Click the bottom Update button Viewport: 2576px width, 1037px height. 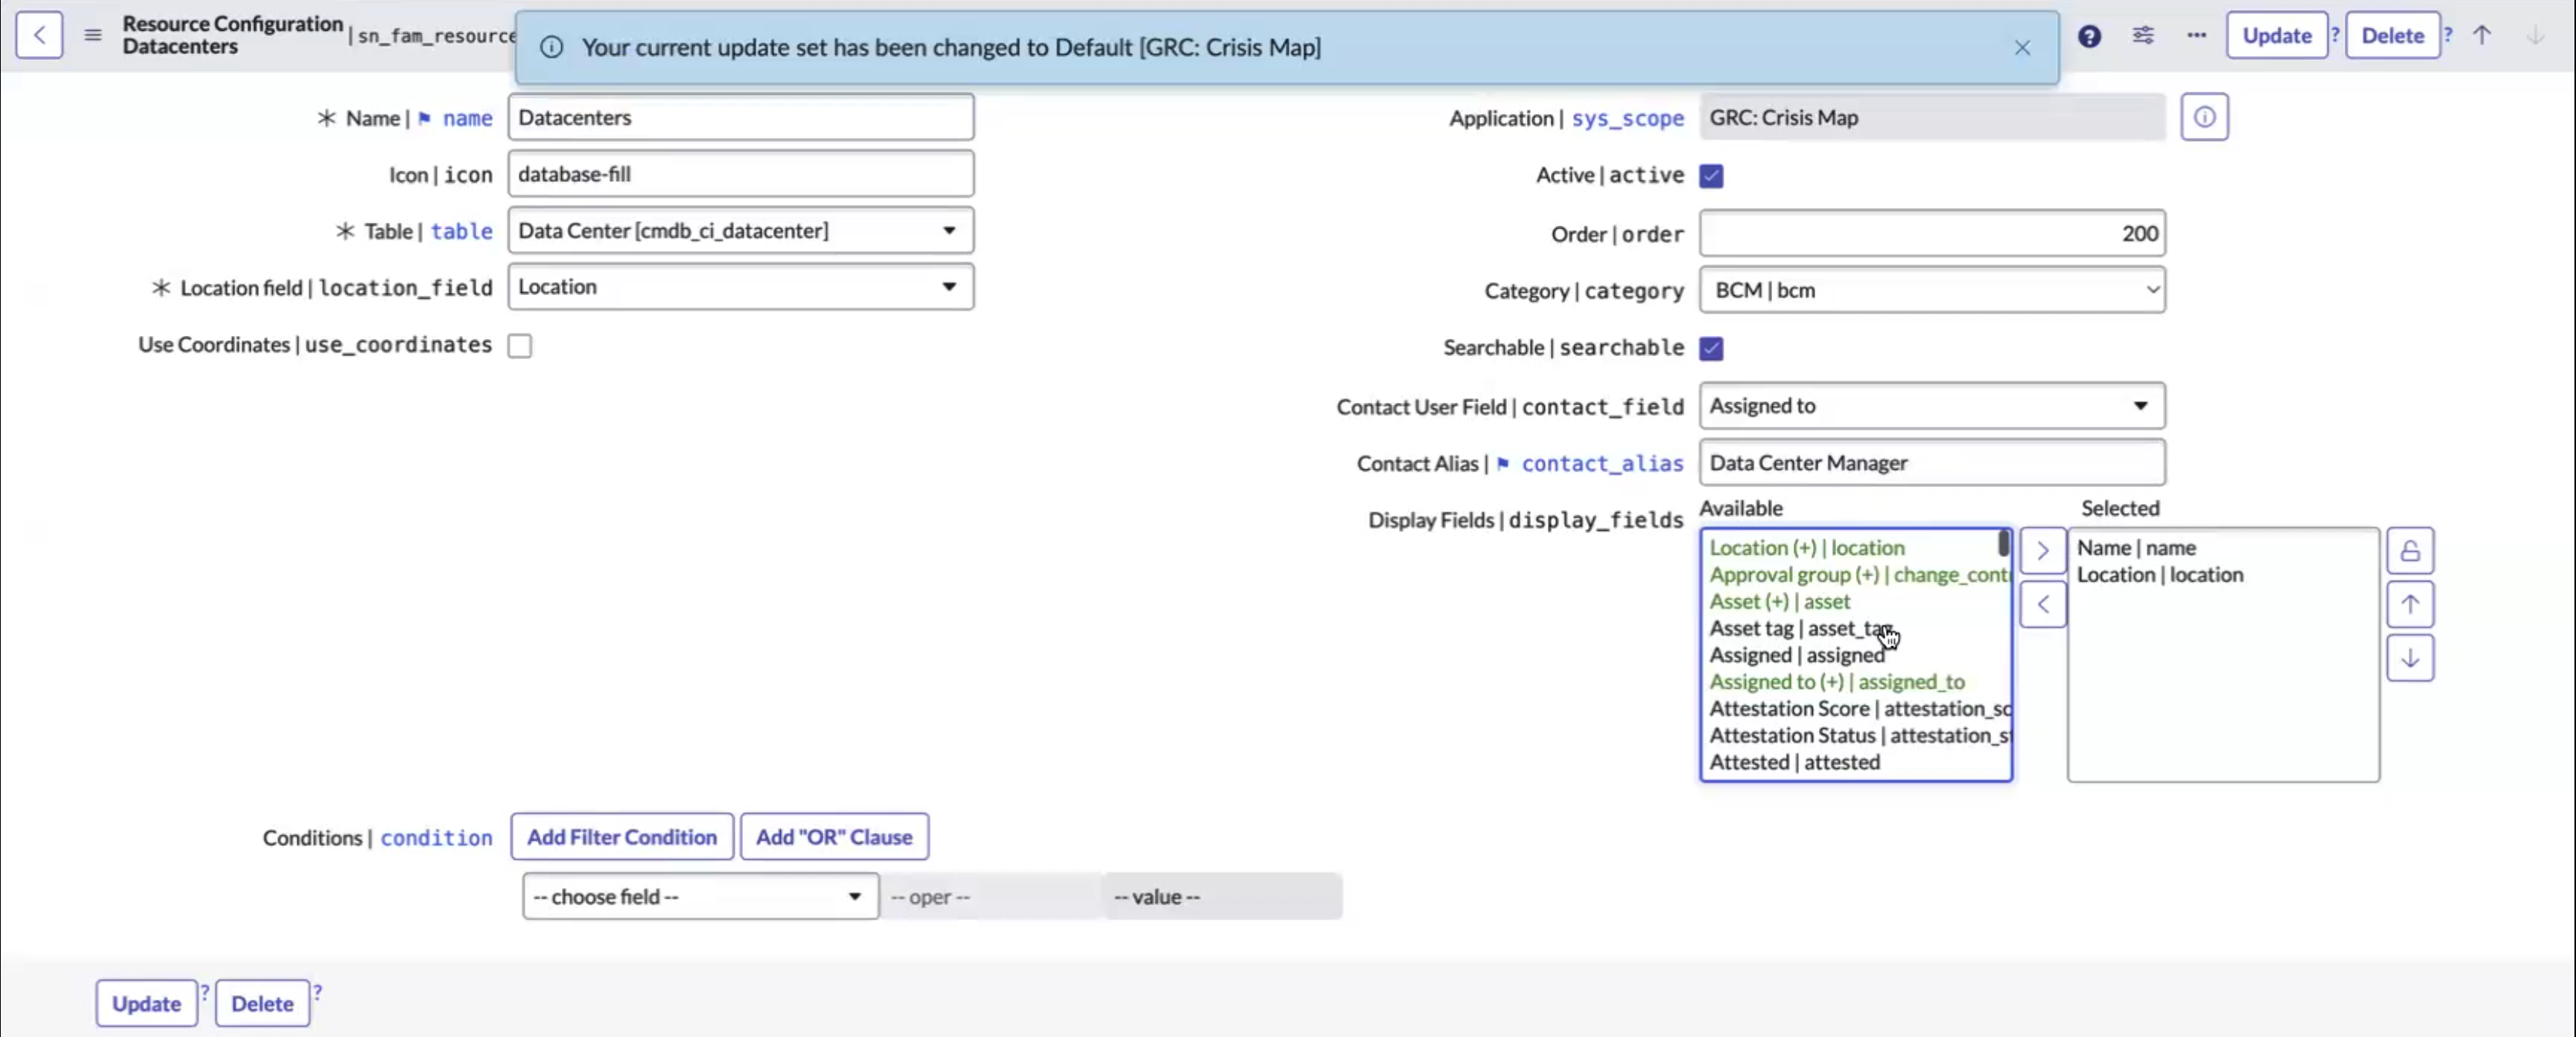click(x=146, y=1004)
